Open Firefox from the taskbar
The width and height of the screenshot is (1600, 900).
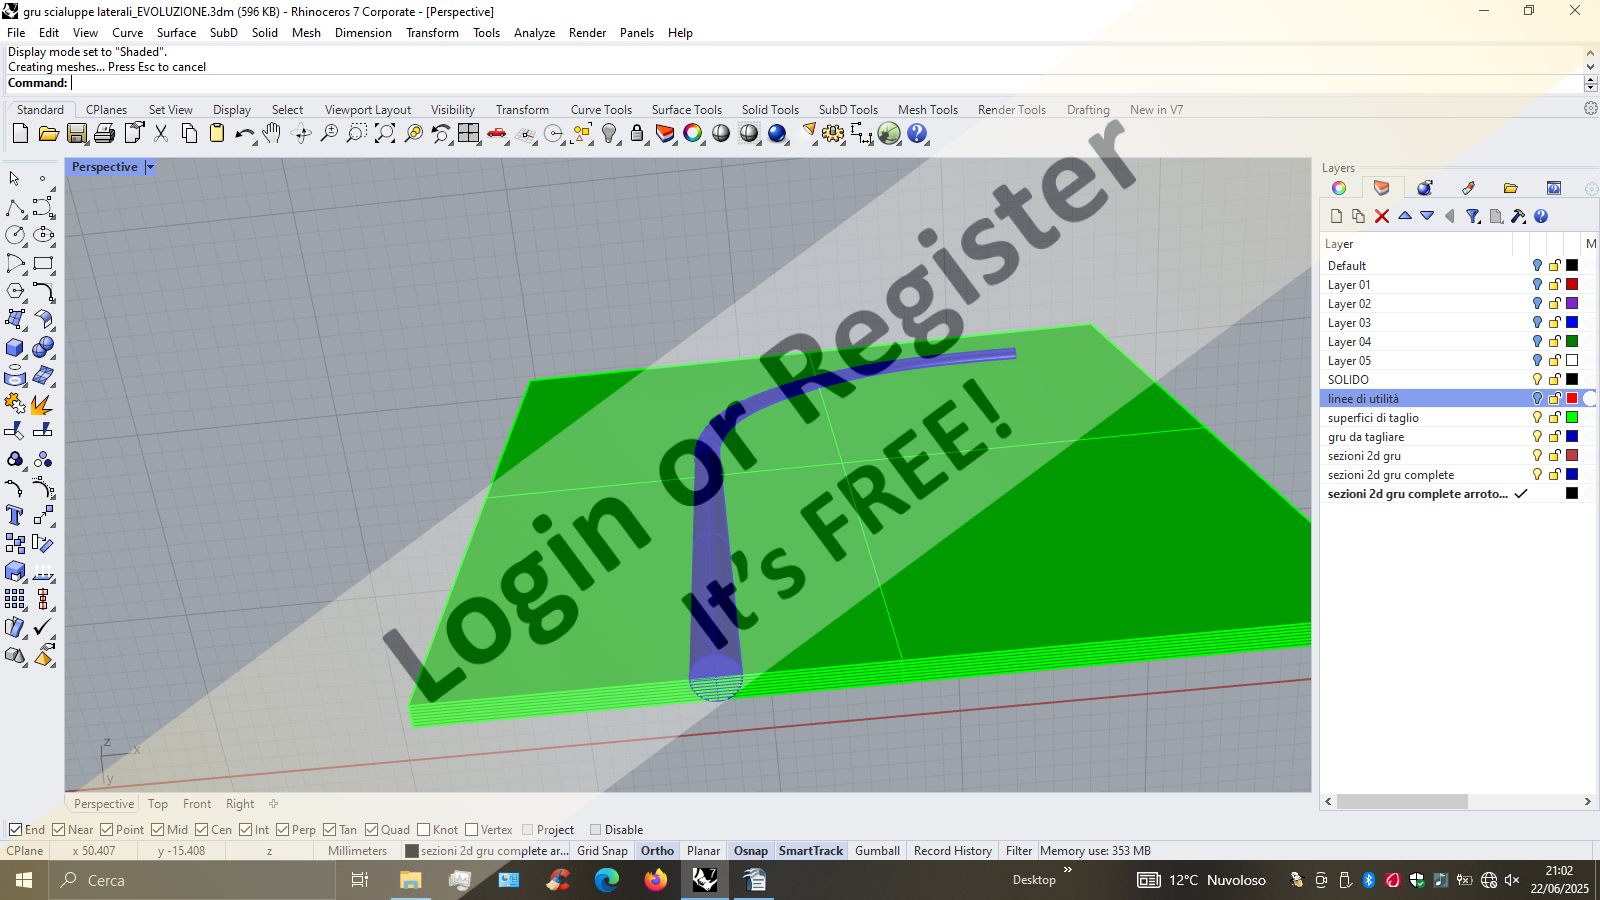[x=655, y=880]
